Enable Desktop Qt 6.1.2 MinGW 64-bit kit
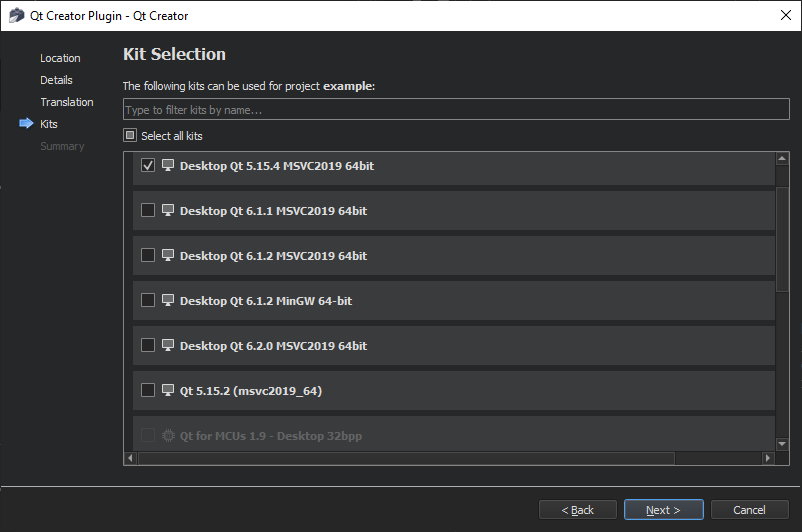 point(148,300)
